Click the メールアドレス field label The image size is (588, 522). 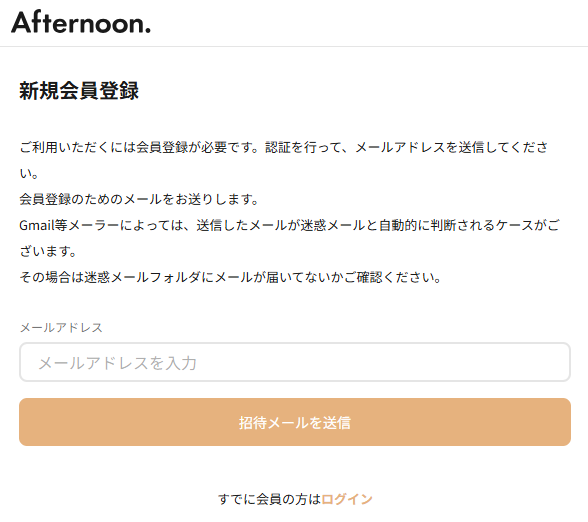[x=61, y=327]
